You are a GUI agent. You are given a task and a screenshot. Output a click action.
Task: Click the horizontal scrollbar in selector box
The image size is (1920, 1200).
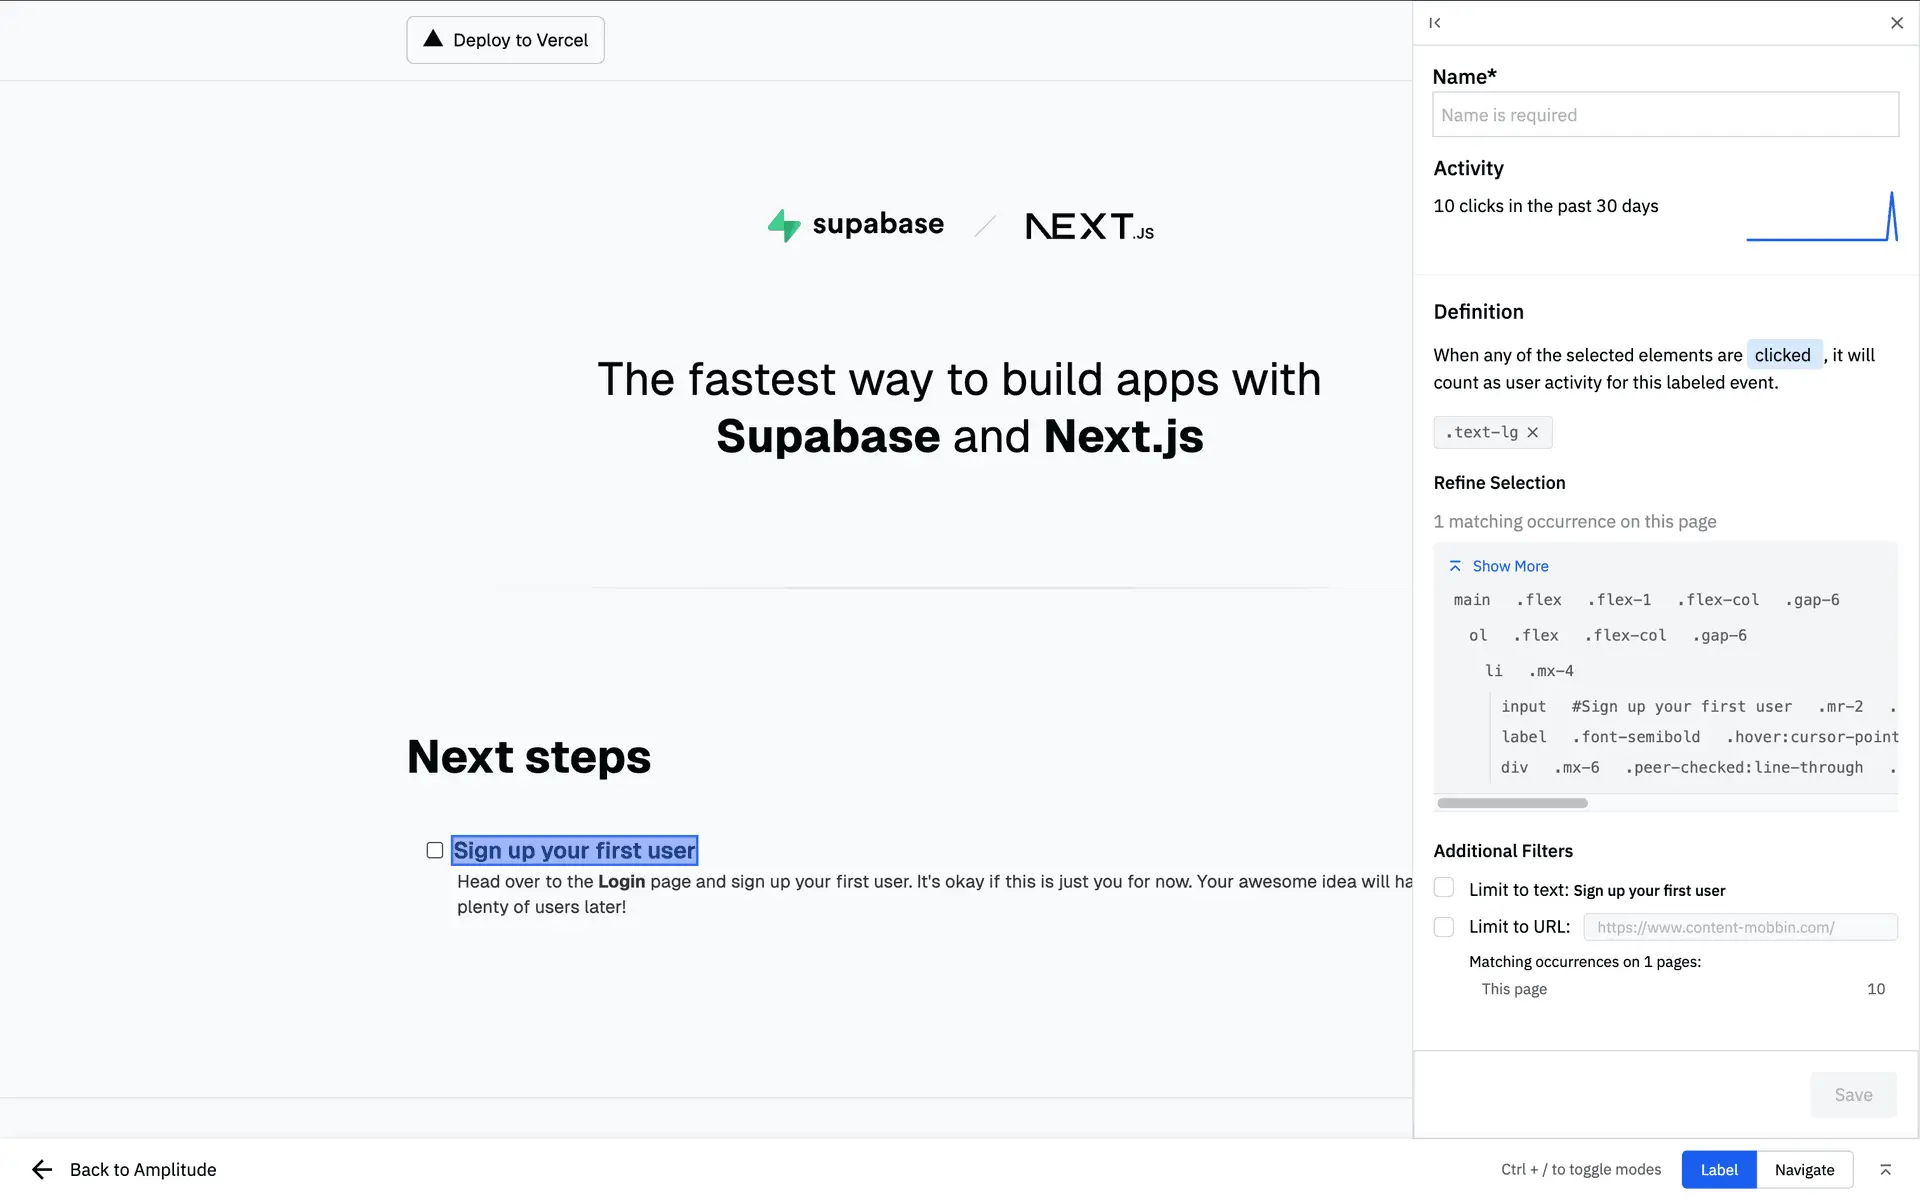coord(1512,803)
